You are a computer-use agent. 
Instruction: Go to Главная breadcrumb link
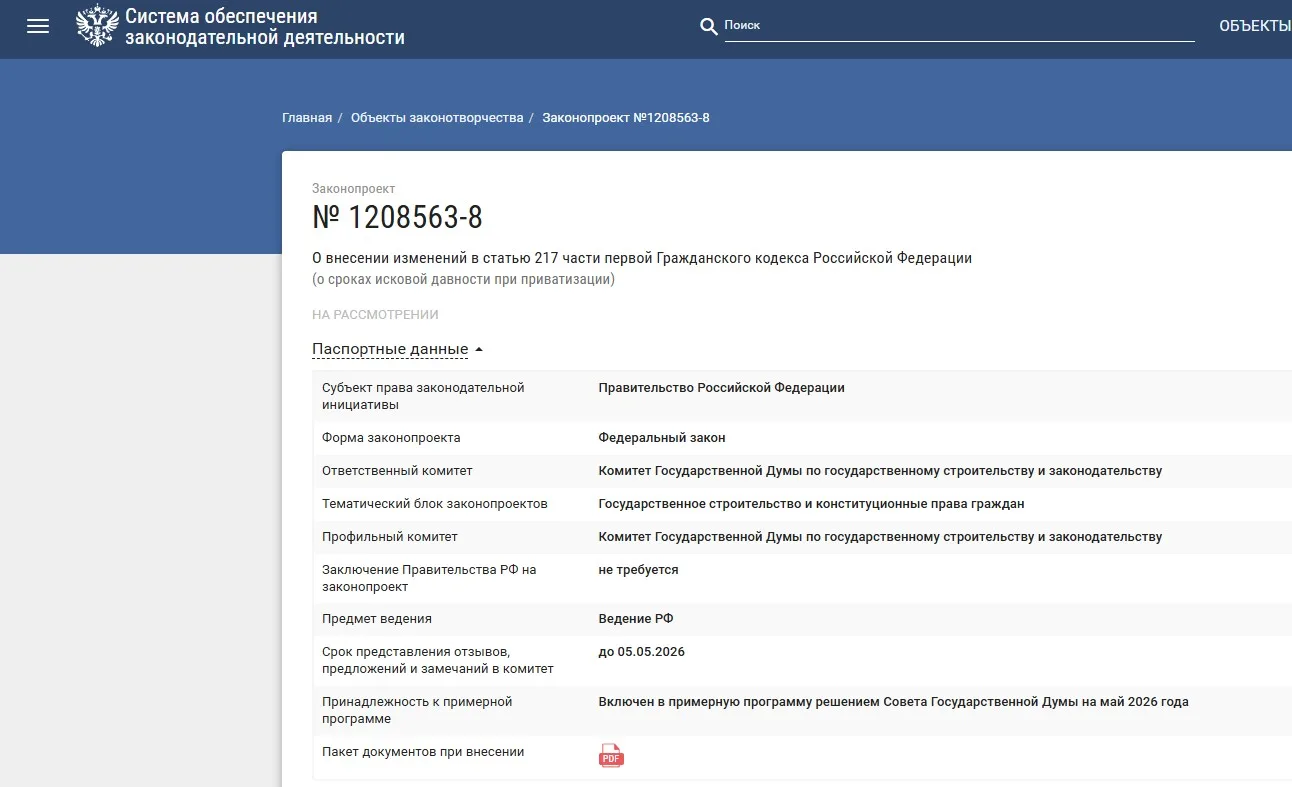pos(307,118)
